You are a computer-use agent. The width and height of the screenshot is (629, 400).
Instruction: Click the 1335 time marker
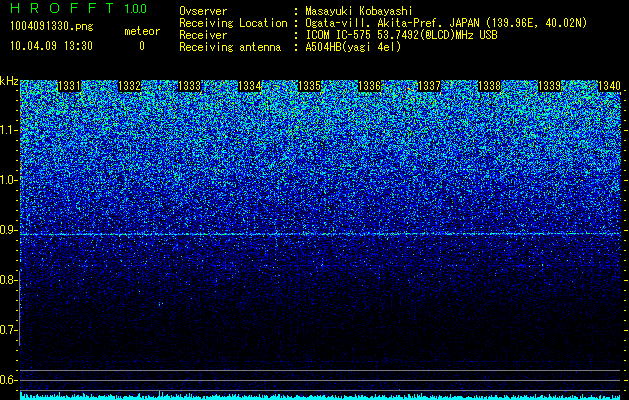[310, 86]
